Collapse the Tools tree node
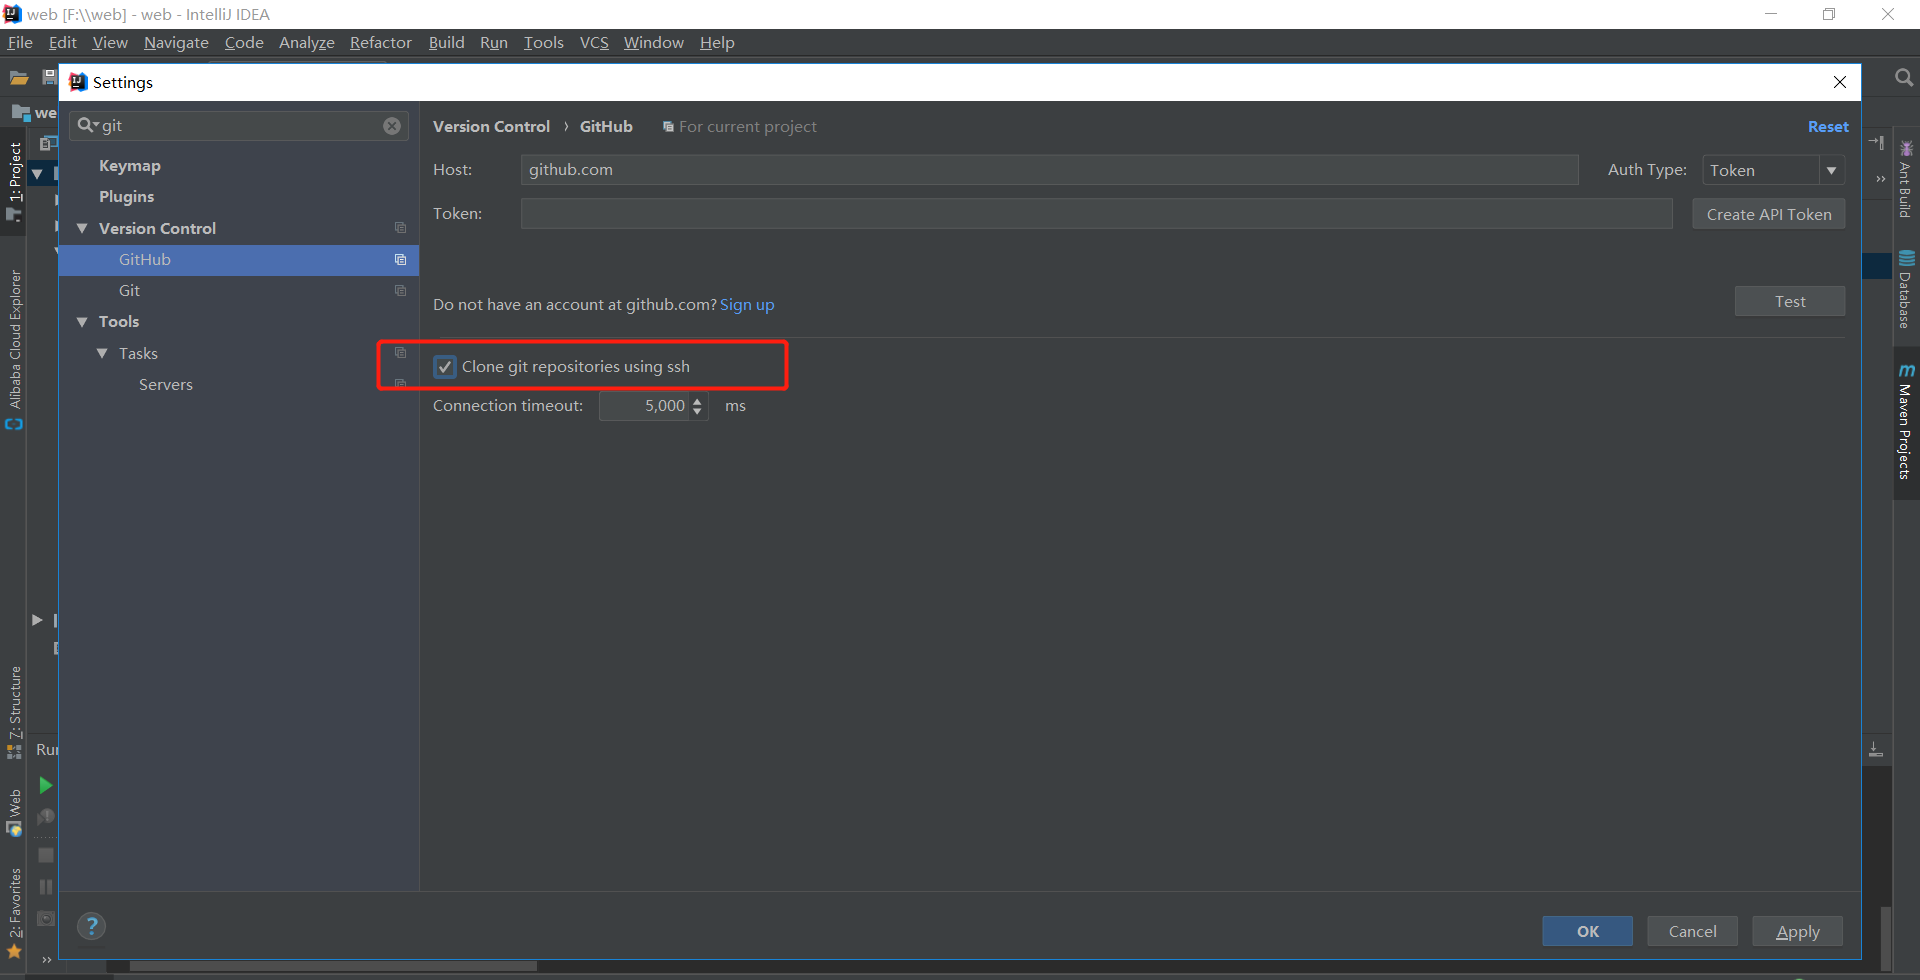This screenshot has width=1920, height=980. pyautogui.click(x=83, y=321)
